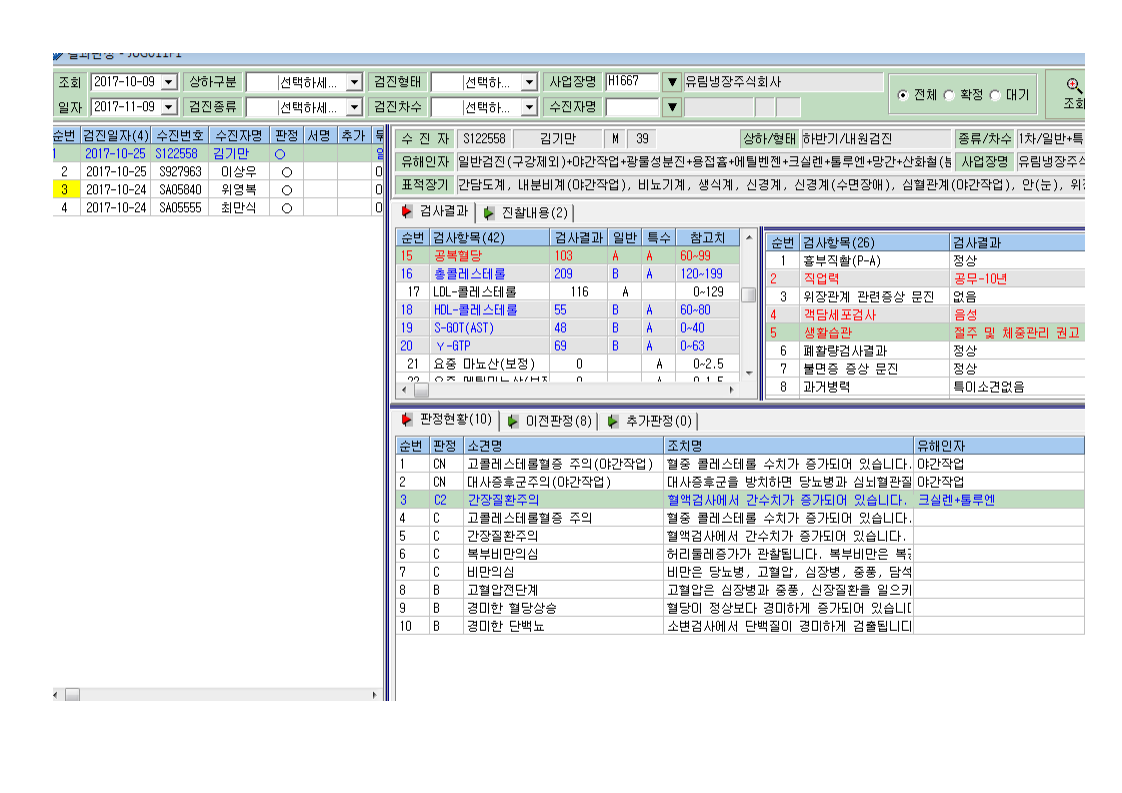Select patient row 위영복 in the list
The height and width of the screenshot is (793, 1122).
point(218,190)
